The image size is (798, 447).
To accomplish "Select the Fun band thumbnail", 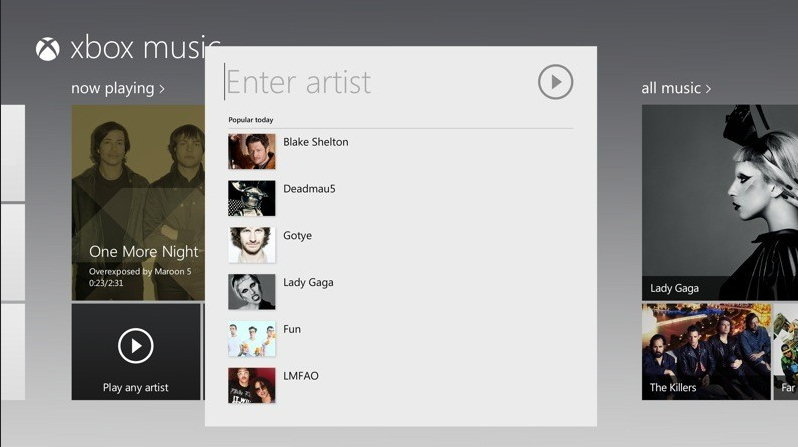I will point(251,339).
